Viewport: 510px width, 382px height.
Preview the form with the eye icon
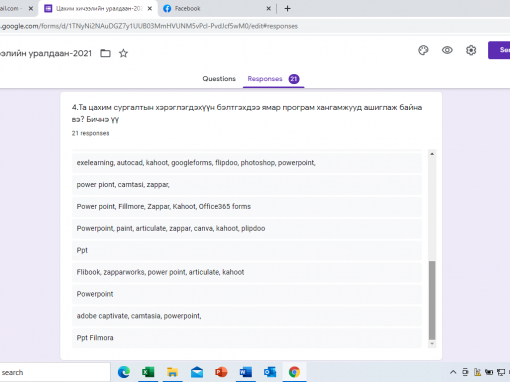[x=447, y=50]
